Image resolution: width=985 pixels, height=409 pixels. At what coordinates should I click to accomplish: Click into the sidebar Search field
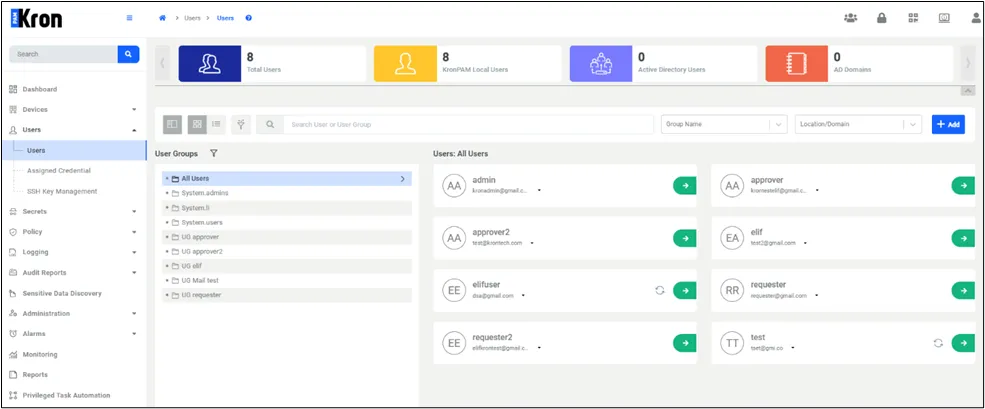pyautogui.click(x=63, y=54)
